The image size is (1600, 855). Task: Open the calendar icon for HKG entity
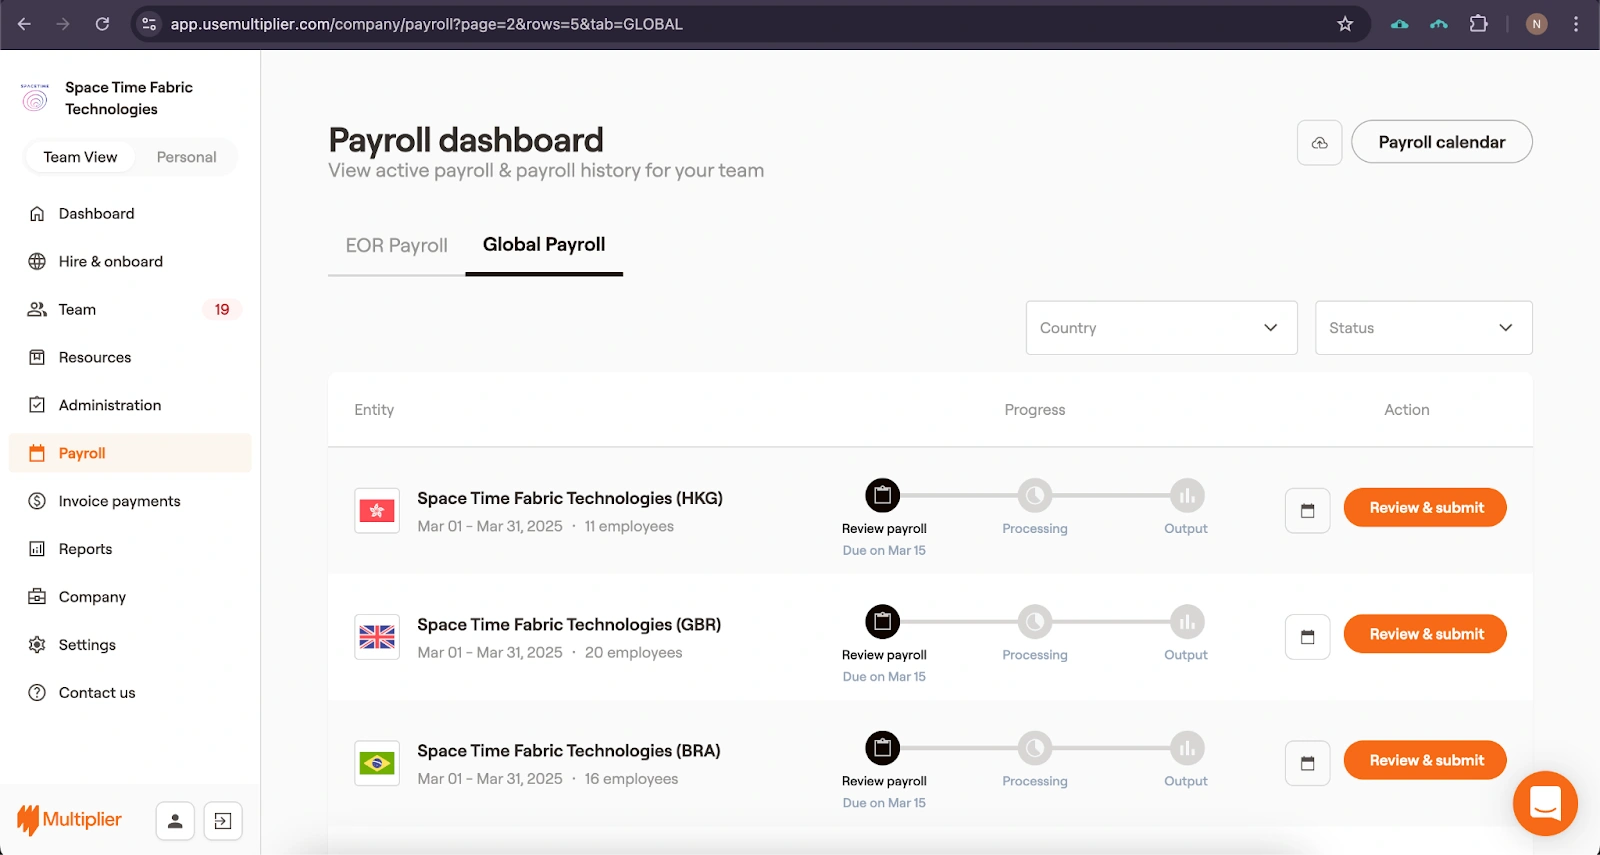point(1307,511)
